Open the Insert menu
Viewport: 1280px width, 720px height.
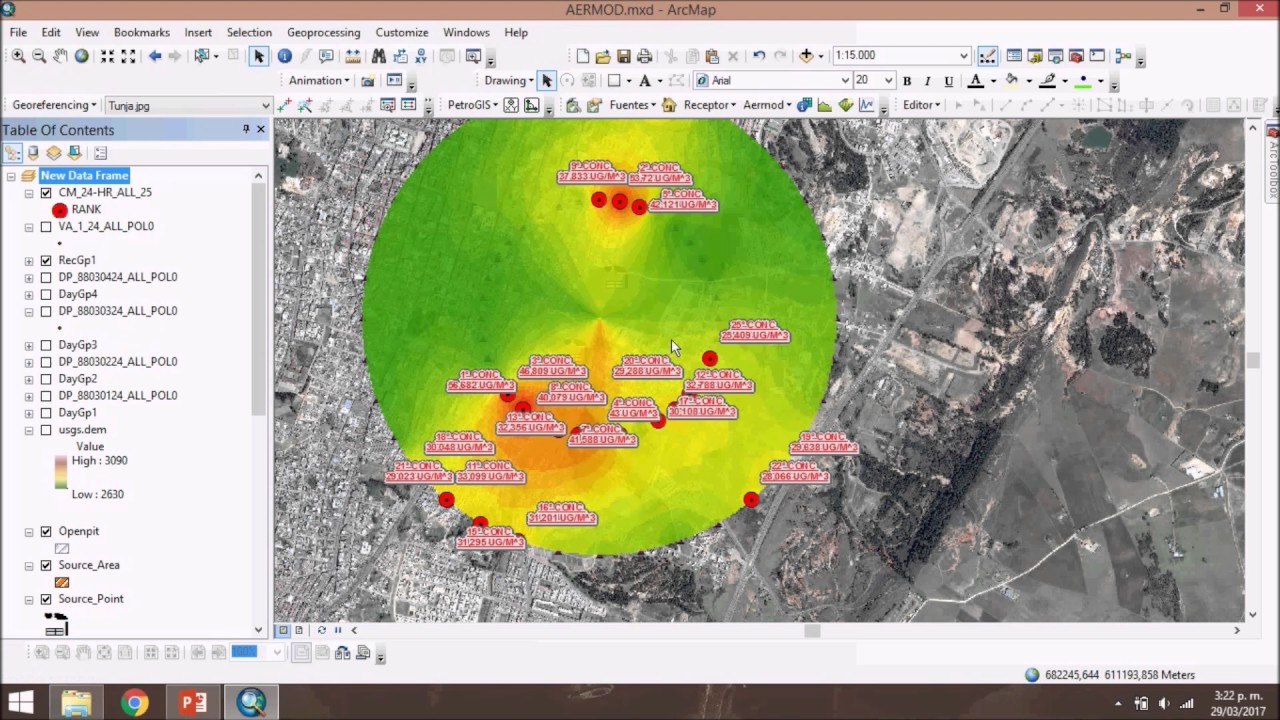pyautogui.click(x=198, y=32)
